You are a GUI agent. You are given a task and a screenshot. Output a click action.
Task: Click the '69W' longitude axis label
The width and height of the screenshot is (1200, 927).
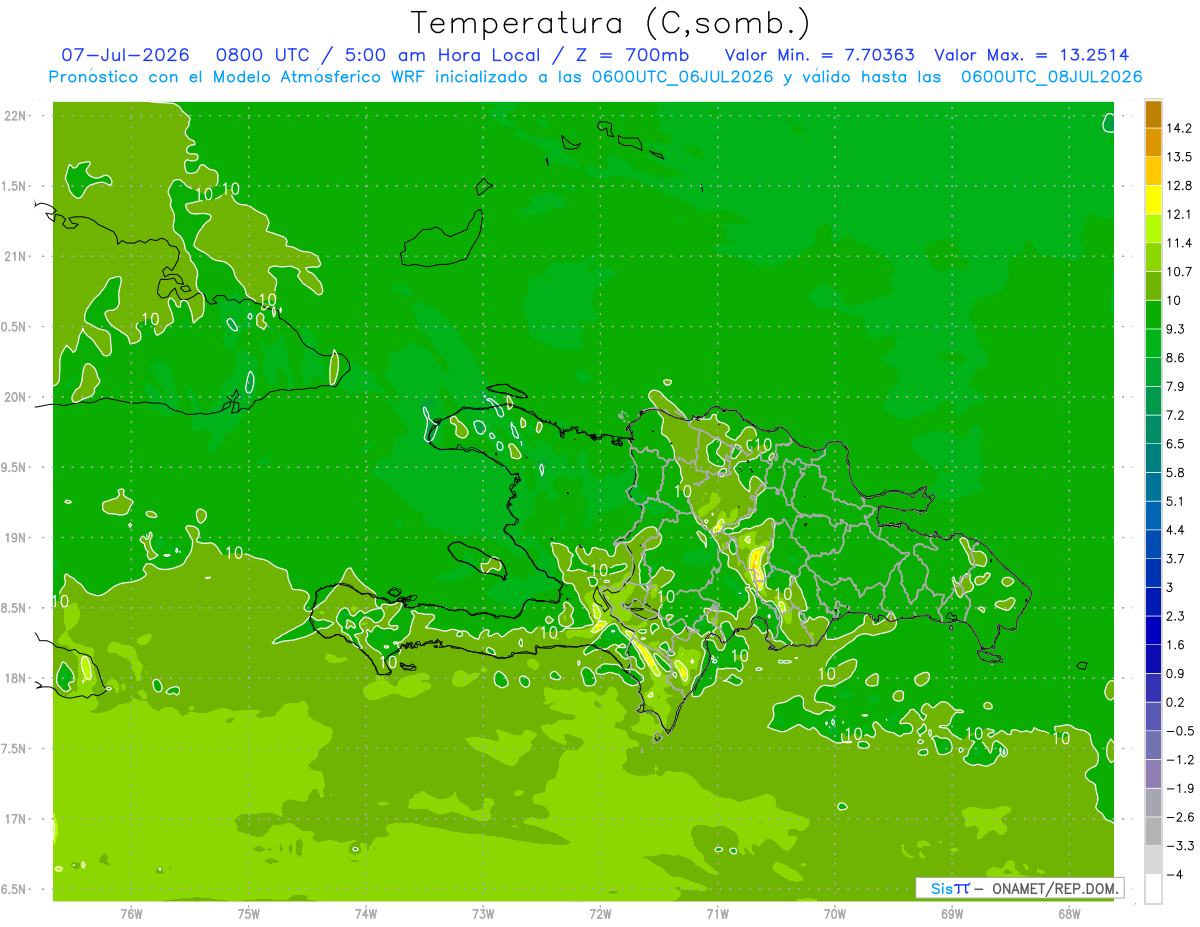coord(952,915)
